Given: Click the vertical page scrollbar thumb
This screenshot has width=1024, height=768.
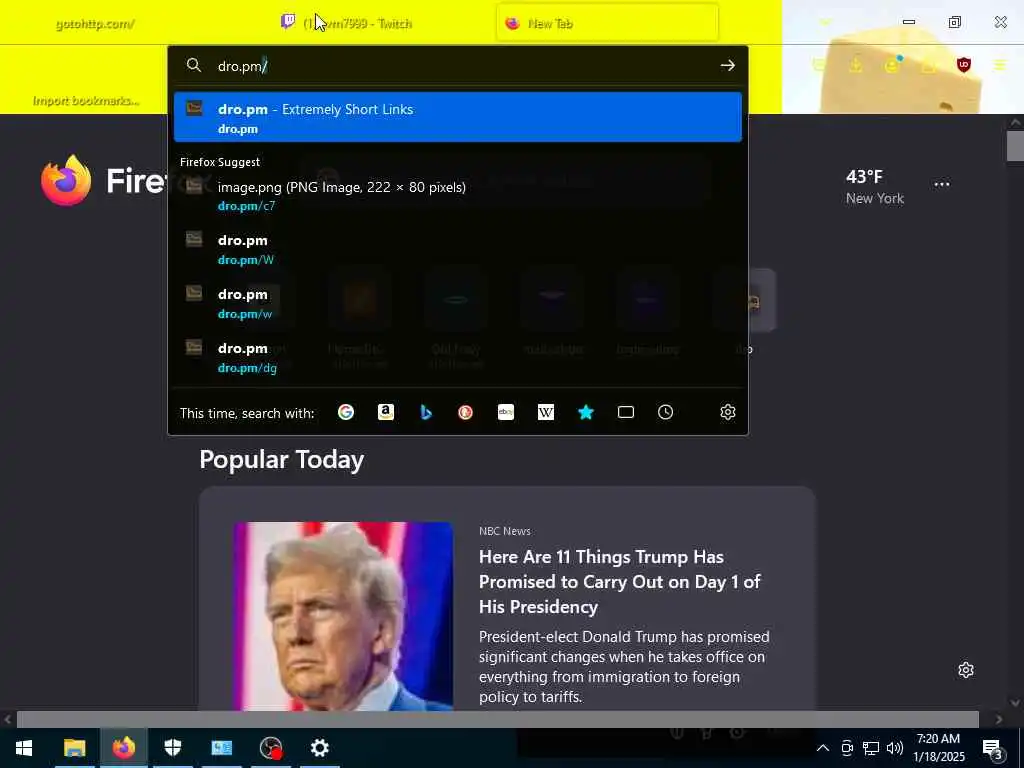Looking at the screenshot, I should point(1015,146).
